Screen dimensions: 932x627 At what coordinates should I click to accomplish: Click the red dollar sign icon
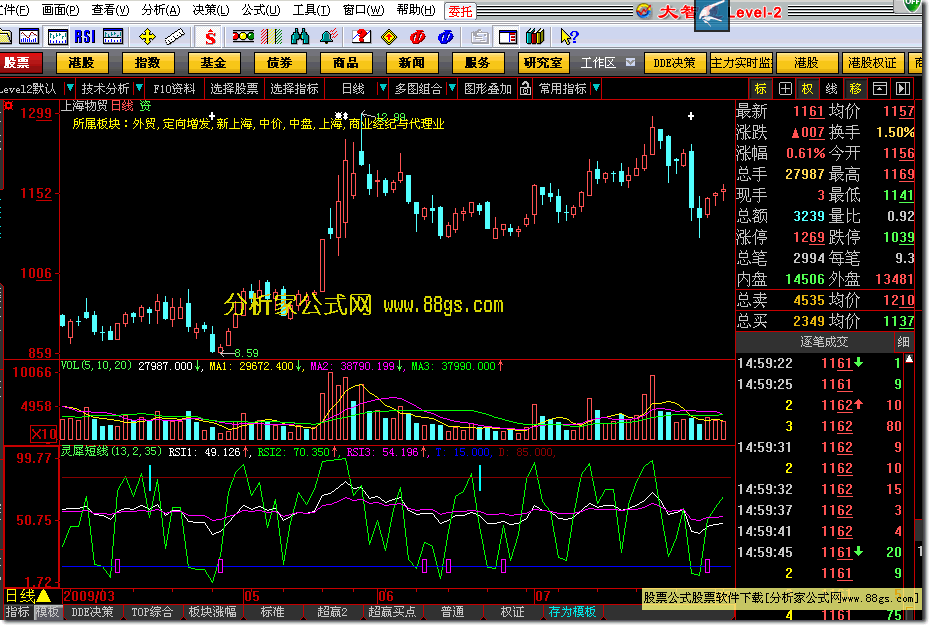click(210, 37)
